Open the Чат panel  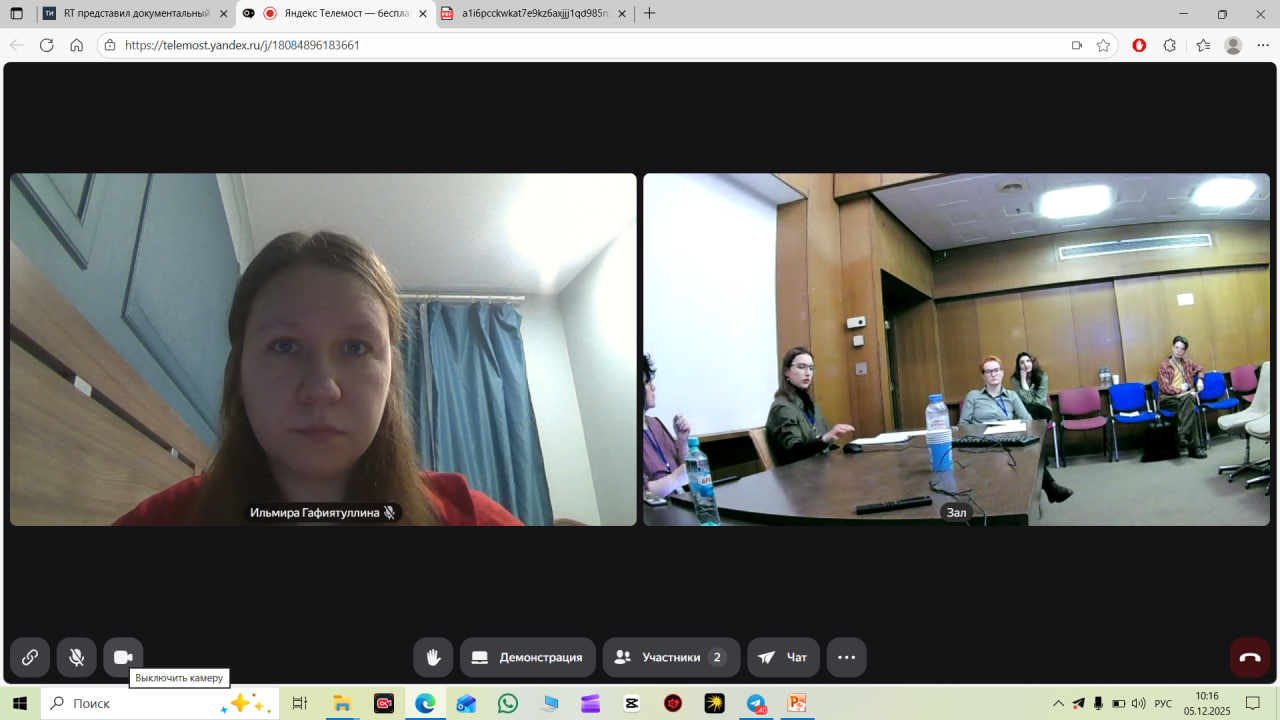pos(783,657)
